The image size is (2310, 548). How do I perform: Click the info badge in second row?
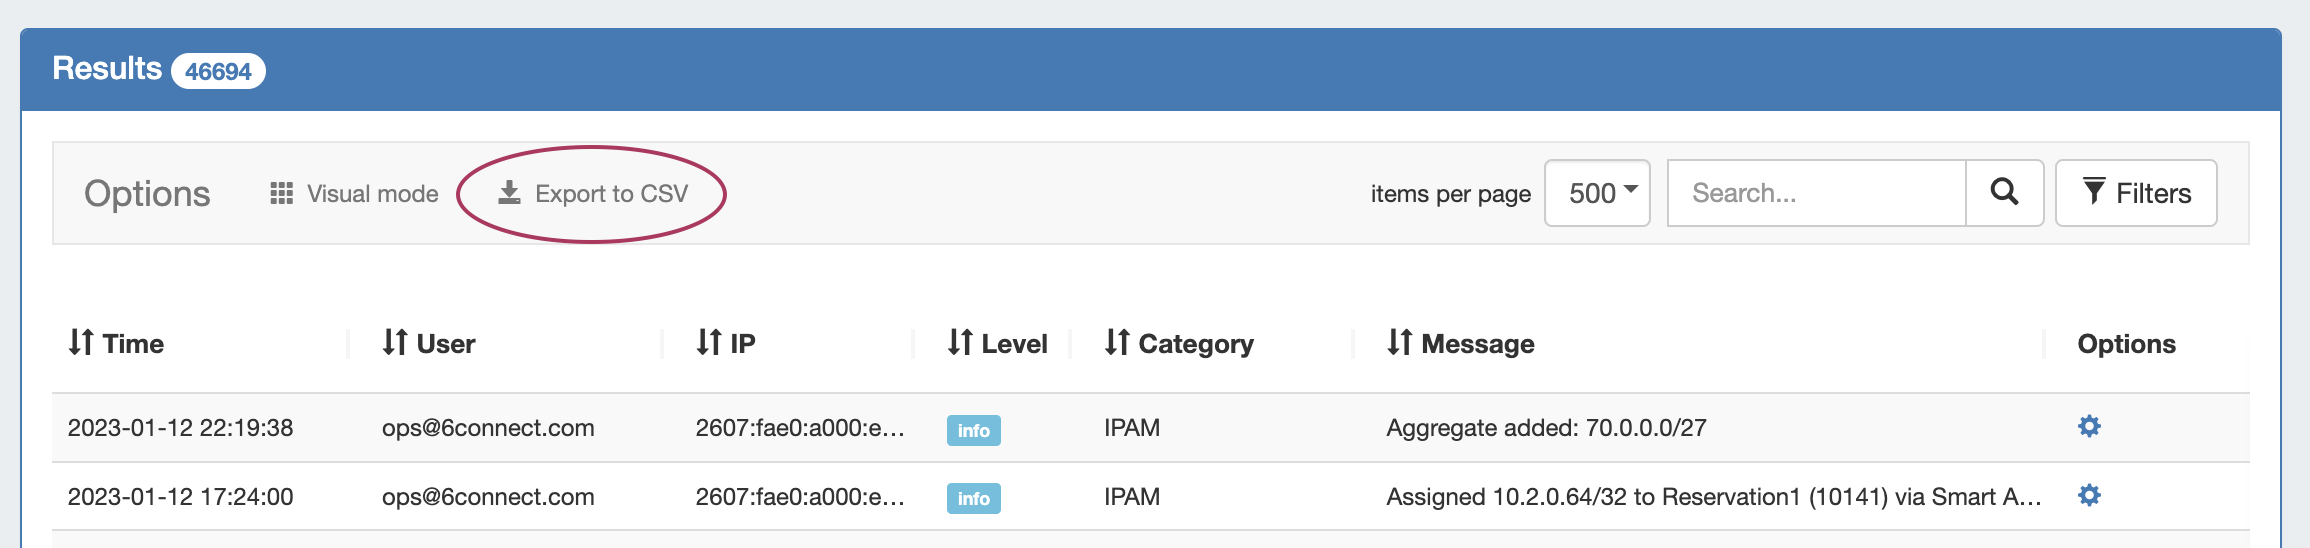973,498
